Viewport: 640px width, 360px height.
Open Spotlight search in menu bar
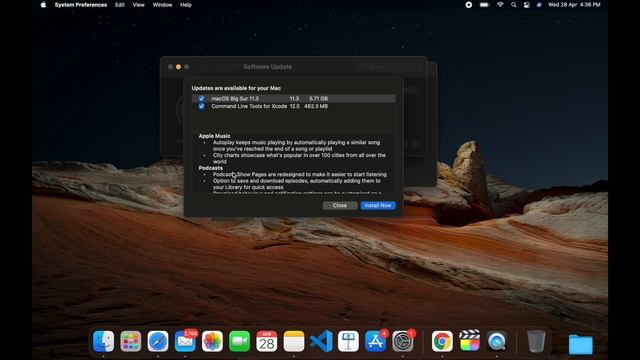[513, 5]
